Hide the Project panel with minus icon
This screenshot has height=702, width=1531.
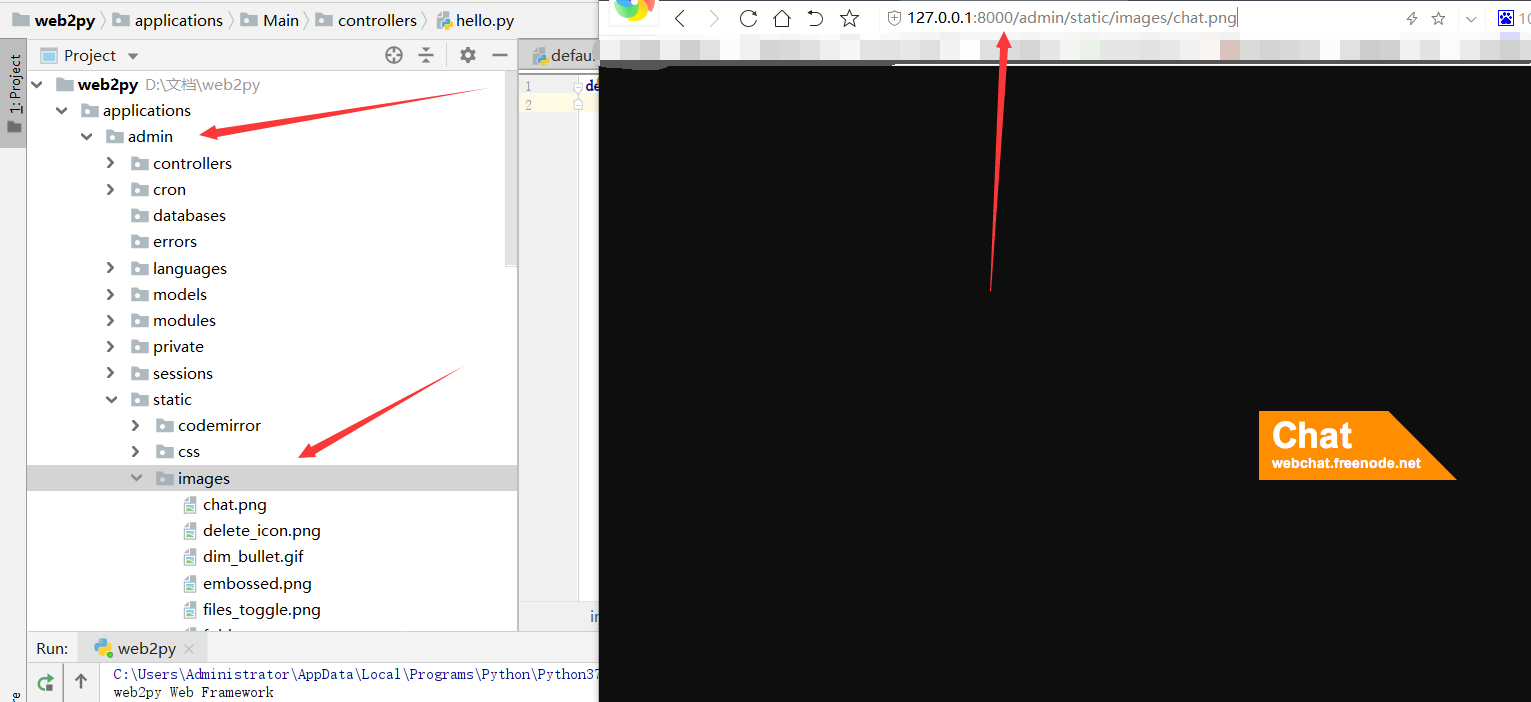click(x=500, y=56)
